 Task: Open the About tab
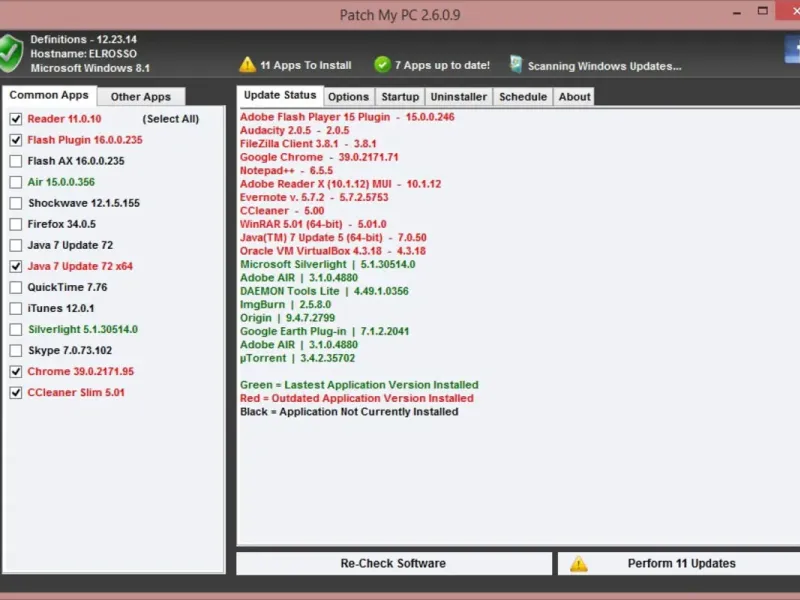coord(574,97)
